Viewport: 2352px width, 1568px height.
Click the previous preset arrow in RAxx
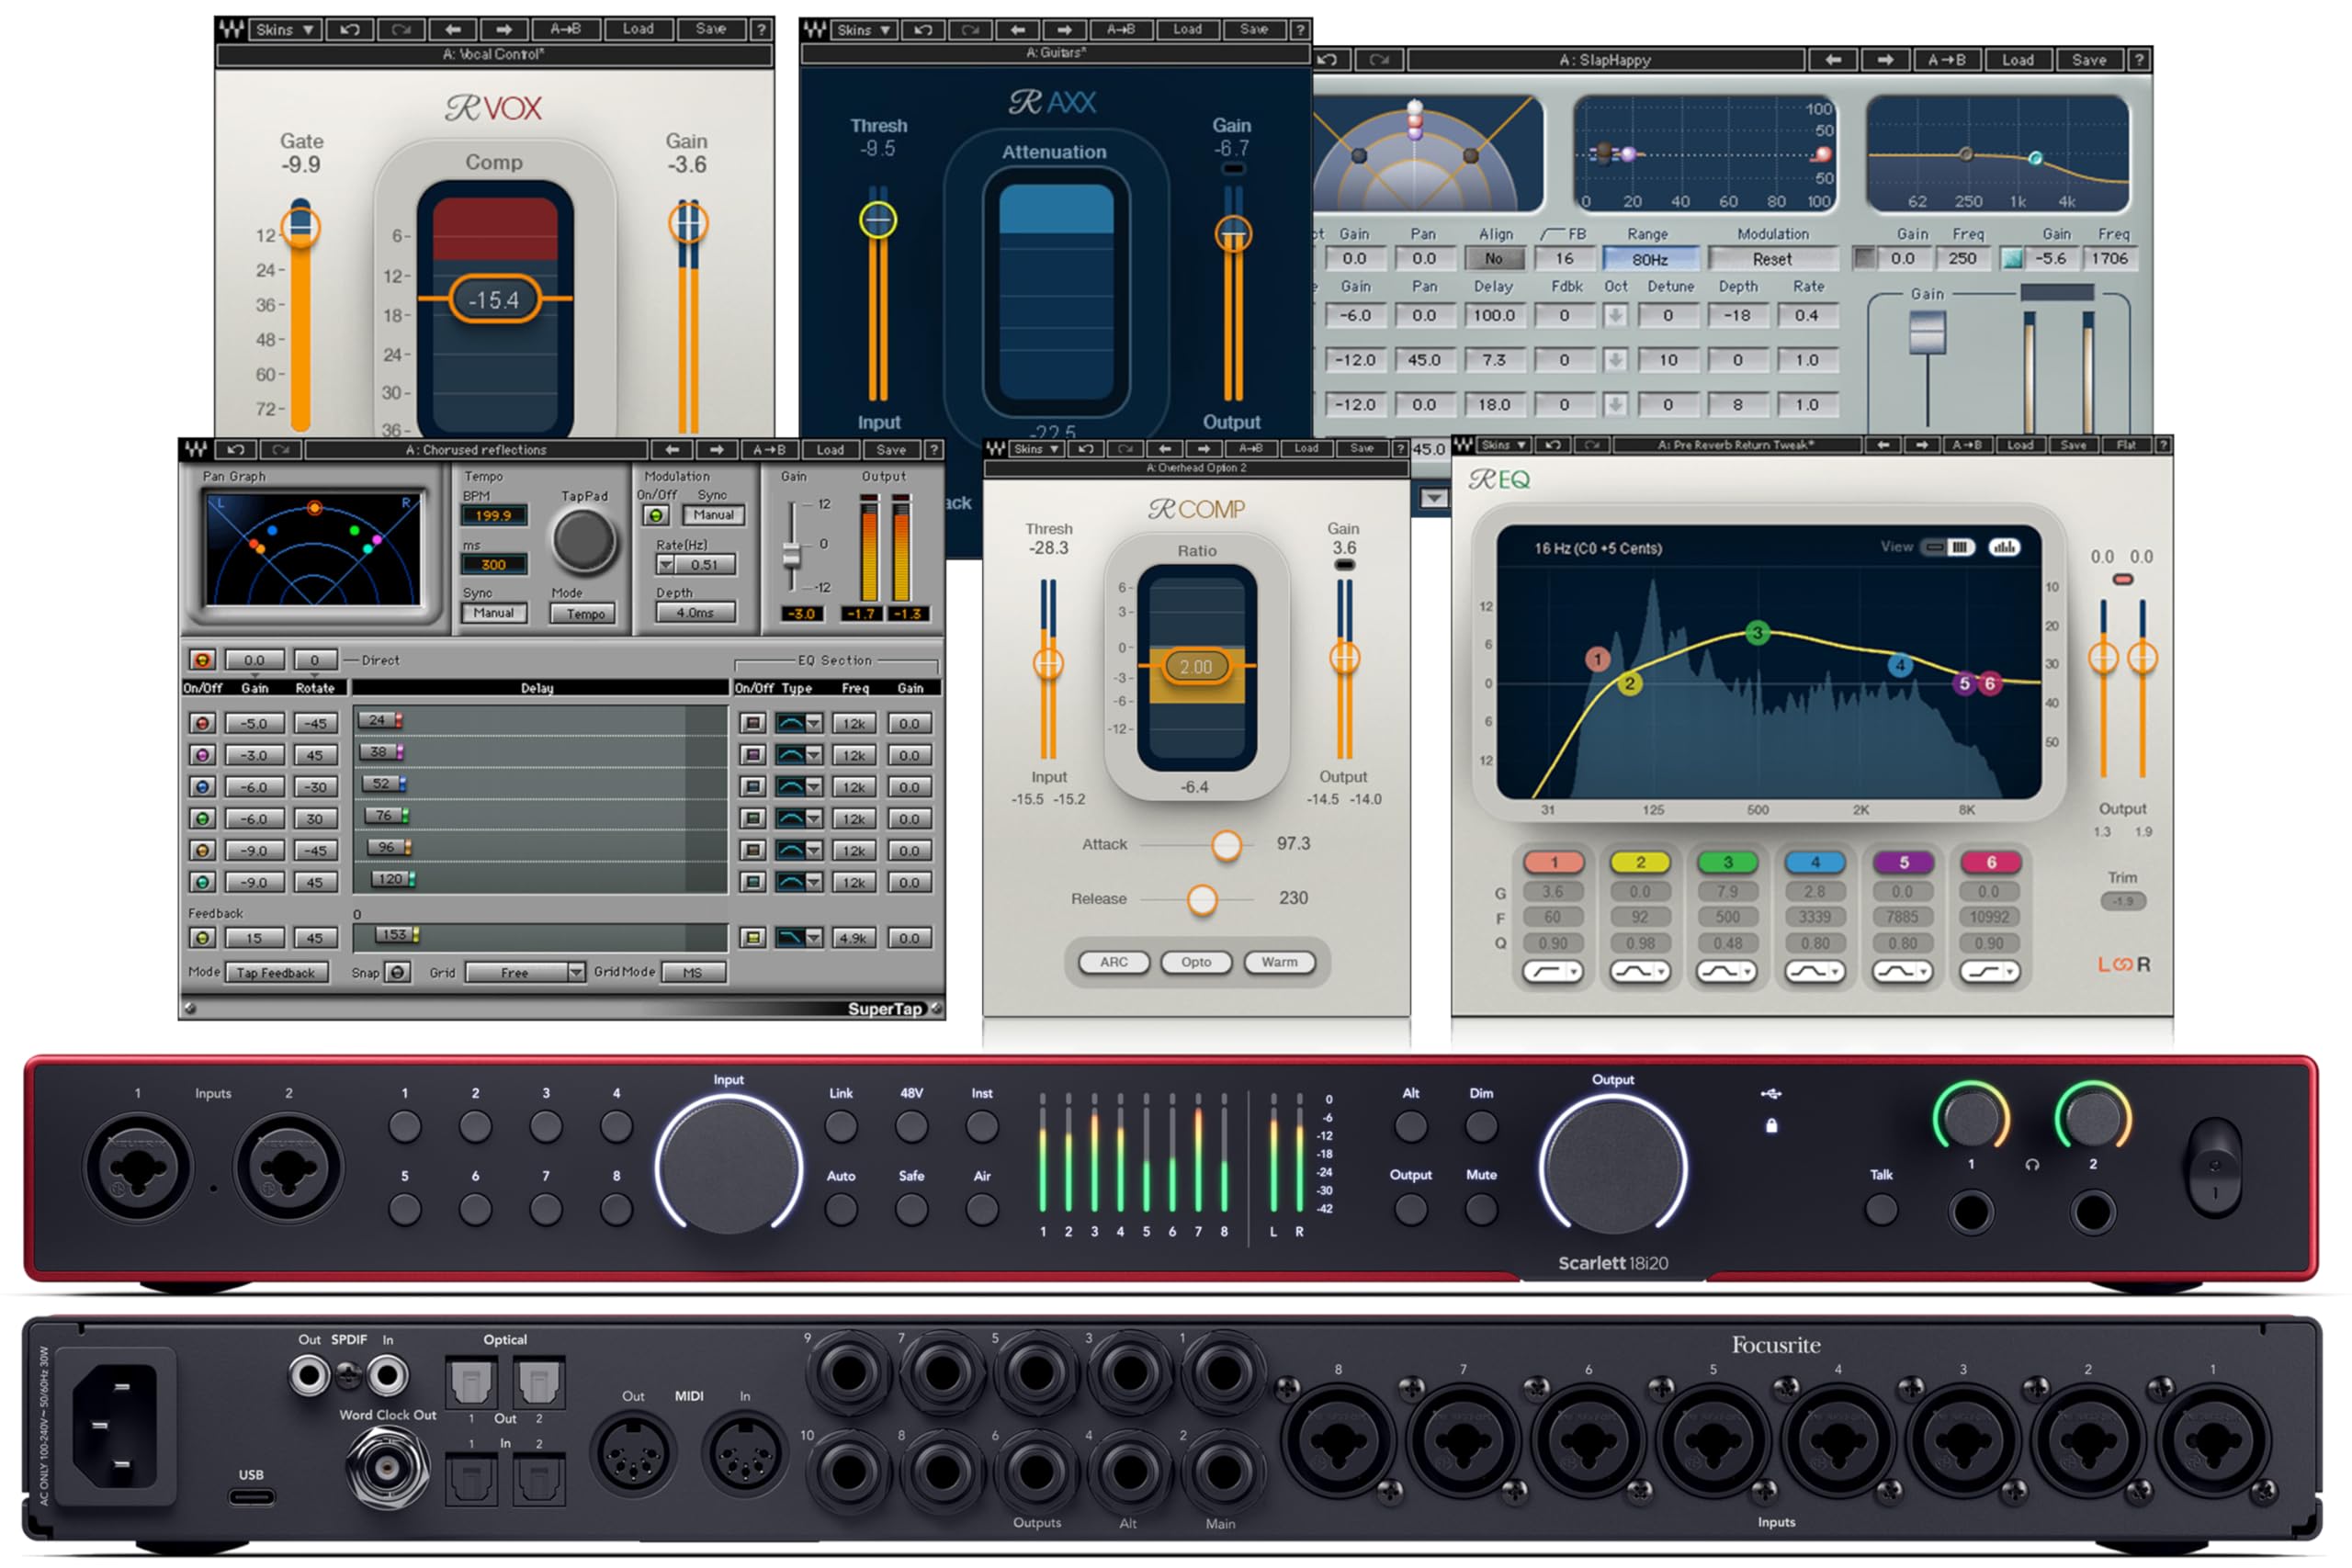pos(1016,29)
